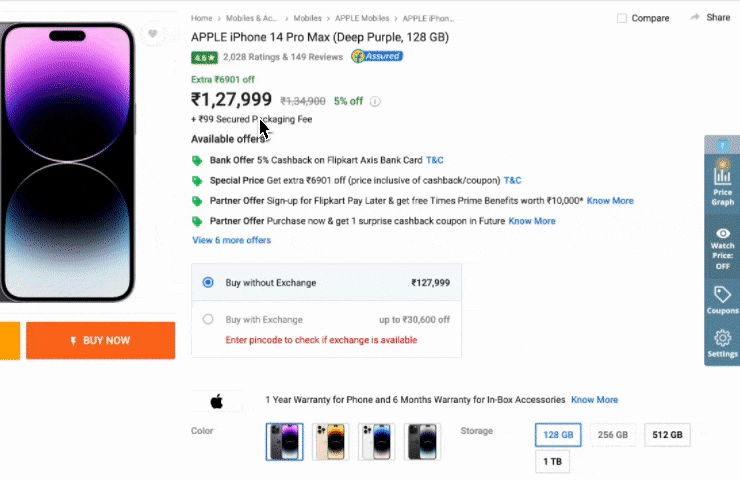Click the price info icon
740x480 pixels.
coord(376,101)
